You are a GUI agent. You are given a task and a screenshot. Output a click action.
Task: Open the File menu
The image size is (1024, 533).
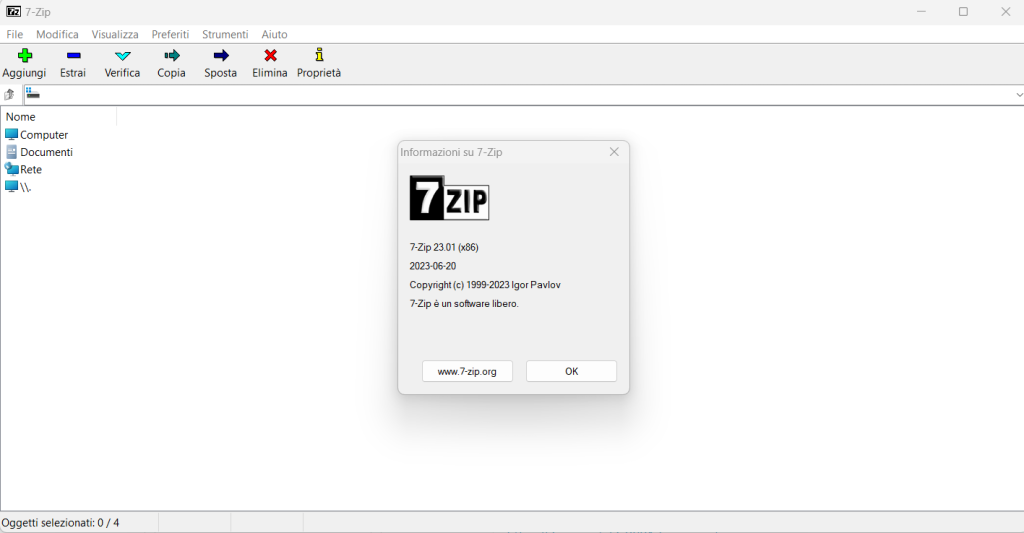(x=14, y=34)
